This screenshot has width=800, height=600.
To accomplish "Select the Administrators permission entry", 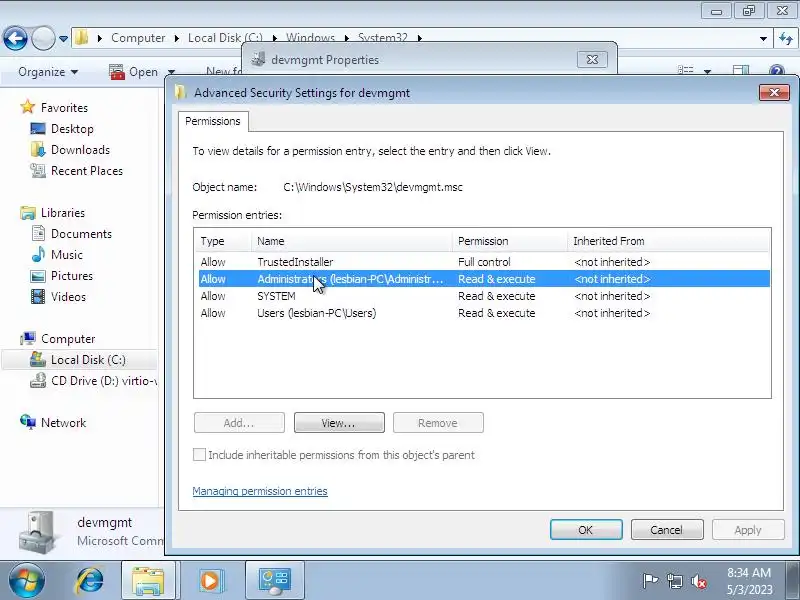I will 484,279.
